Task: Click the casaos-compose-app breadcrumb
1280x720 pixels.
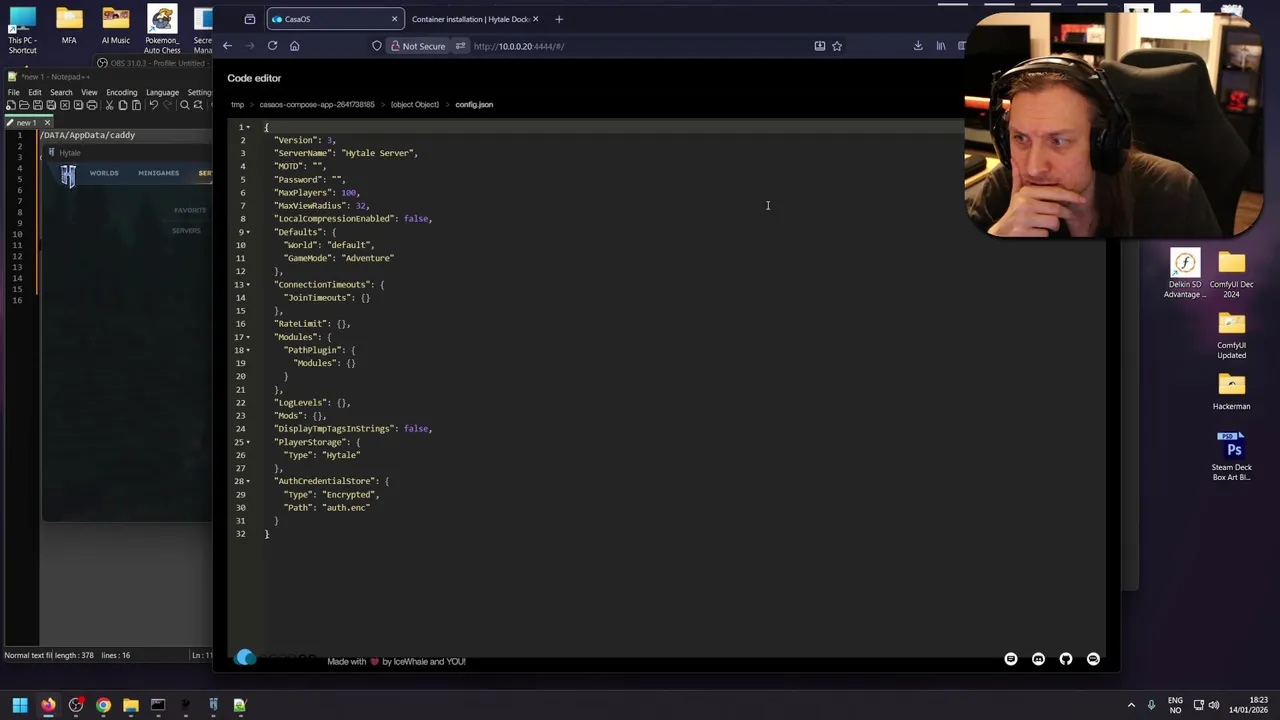Action: pyautogui.click(x=317, y=104)
